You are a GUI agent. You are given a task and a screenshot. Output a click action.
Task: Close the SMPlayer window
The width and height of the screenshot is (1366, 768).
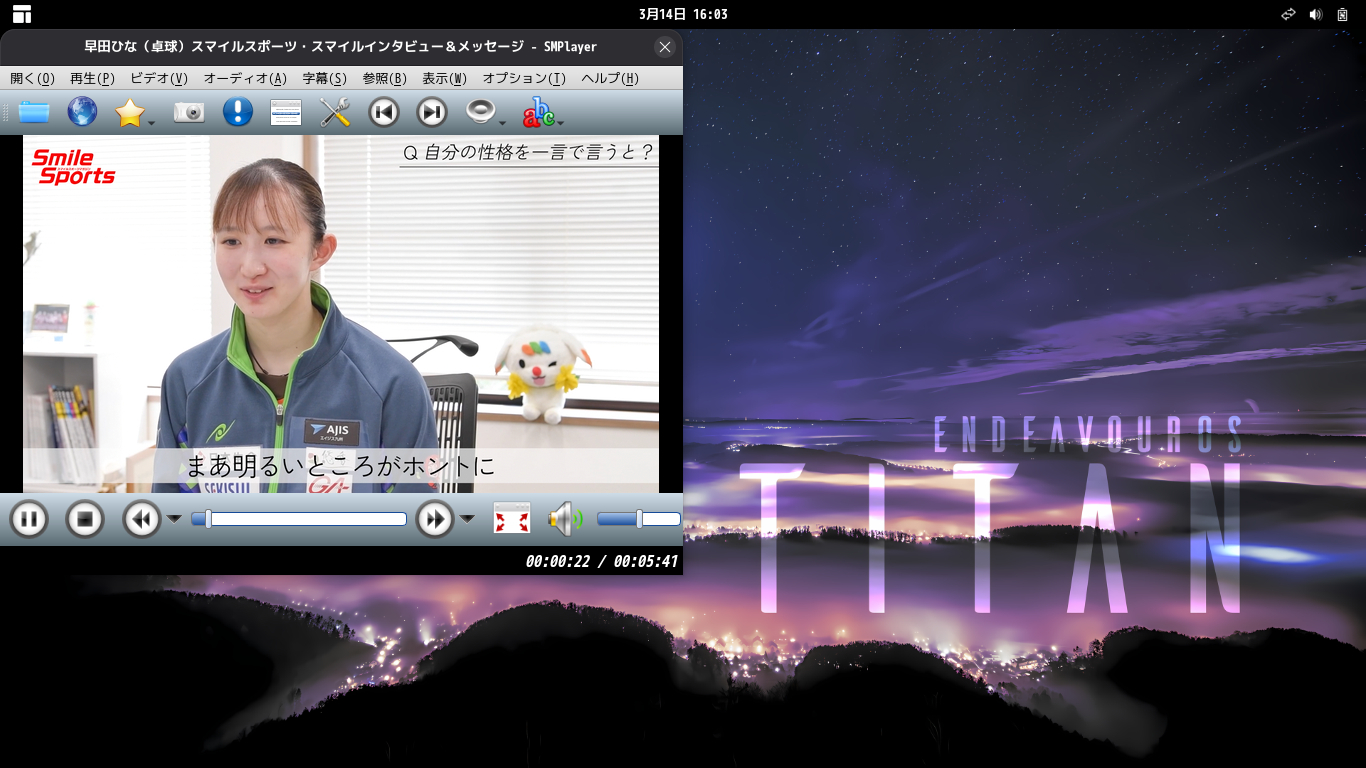[665, 47]
